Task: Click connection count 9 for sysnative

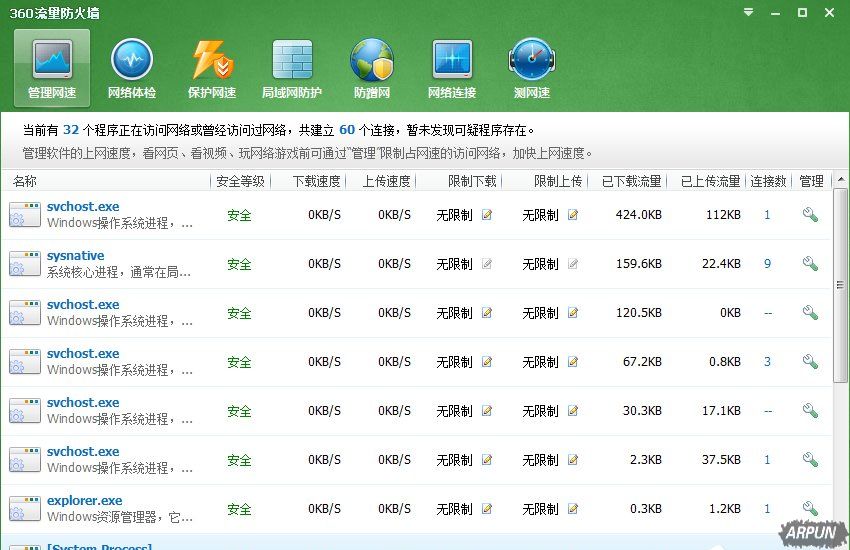Action: [x=767, y=264]
